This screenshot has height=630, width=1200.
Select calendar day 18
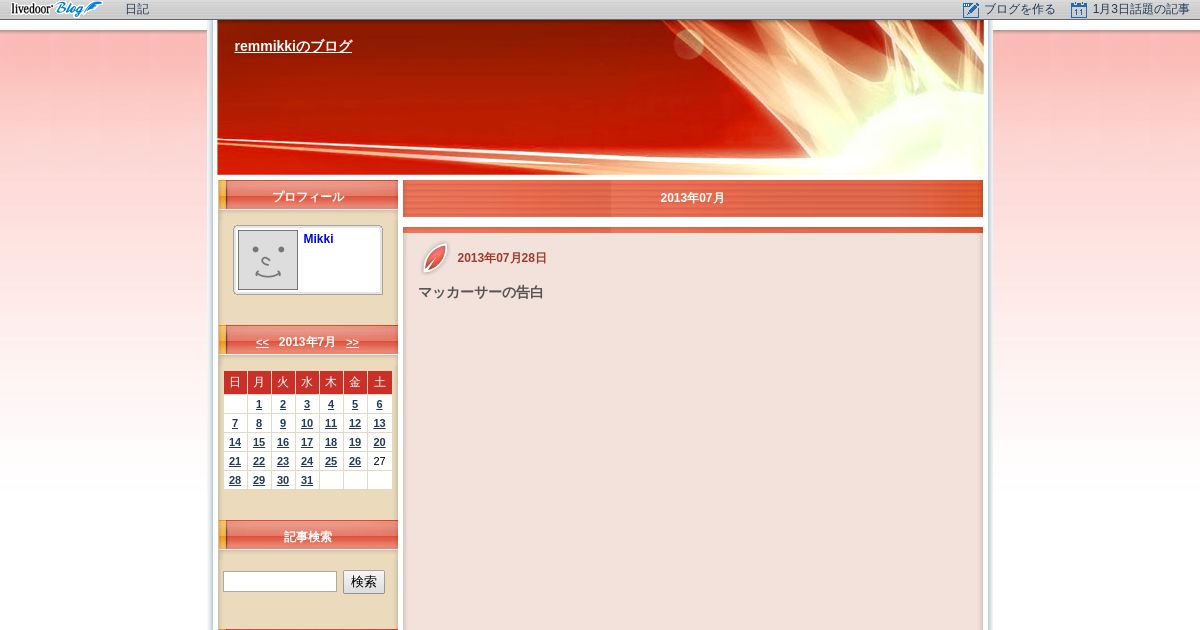(331, 442)
